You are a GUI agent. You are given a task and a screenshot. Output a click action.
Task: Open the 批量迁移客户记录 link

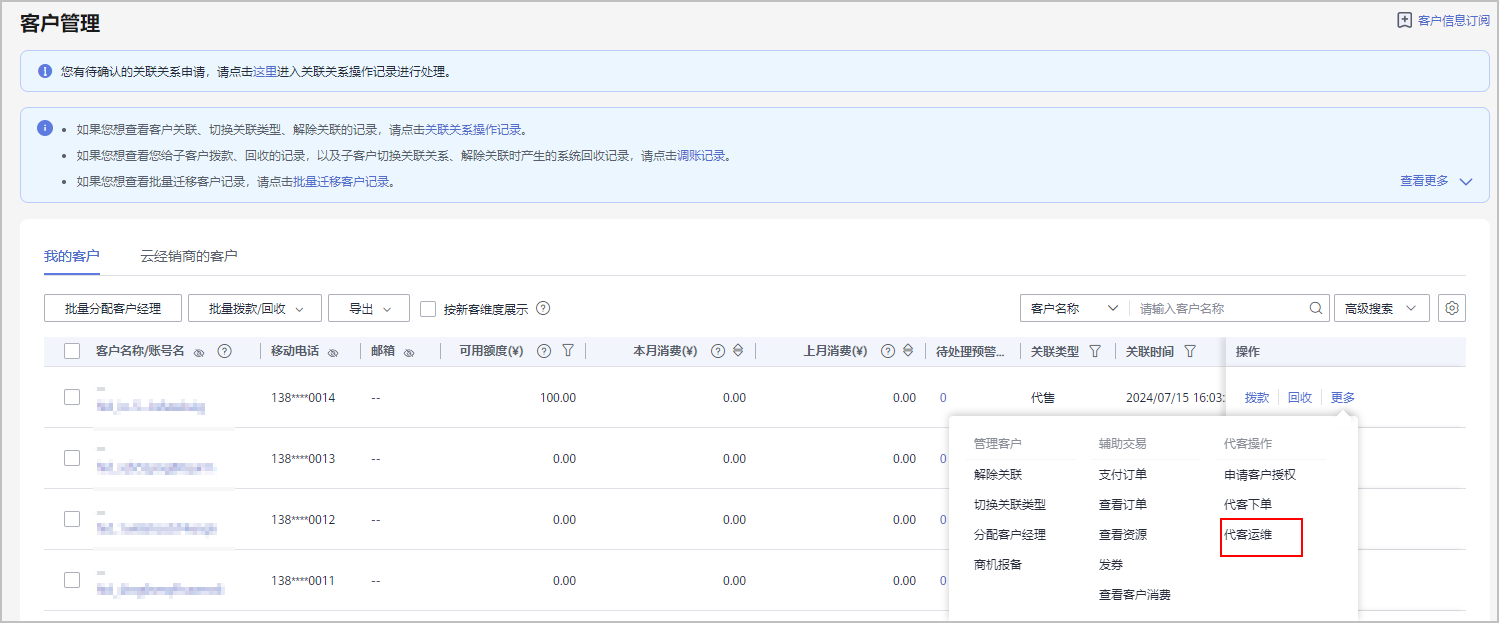[341, 182]
